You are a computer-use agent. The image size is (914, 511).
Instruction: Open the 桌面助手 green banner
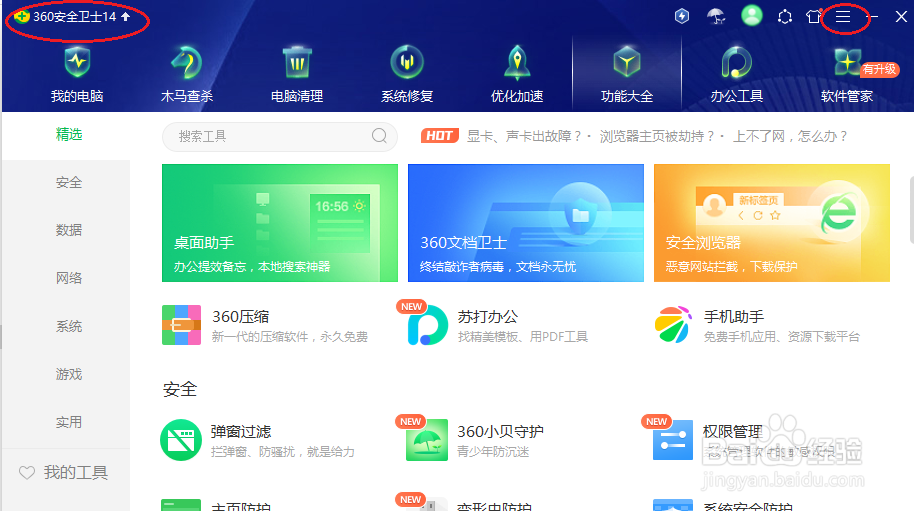(x=280, y=223)
